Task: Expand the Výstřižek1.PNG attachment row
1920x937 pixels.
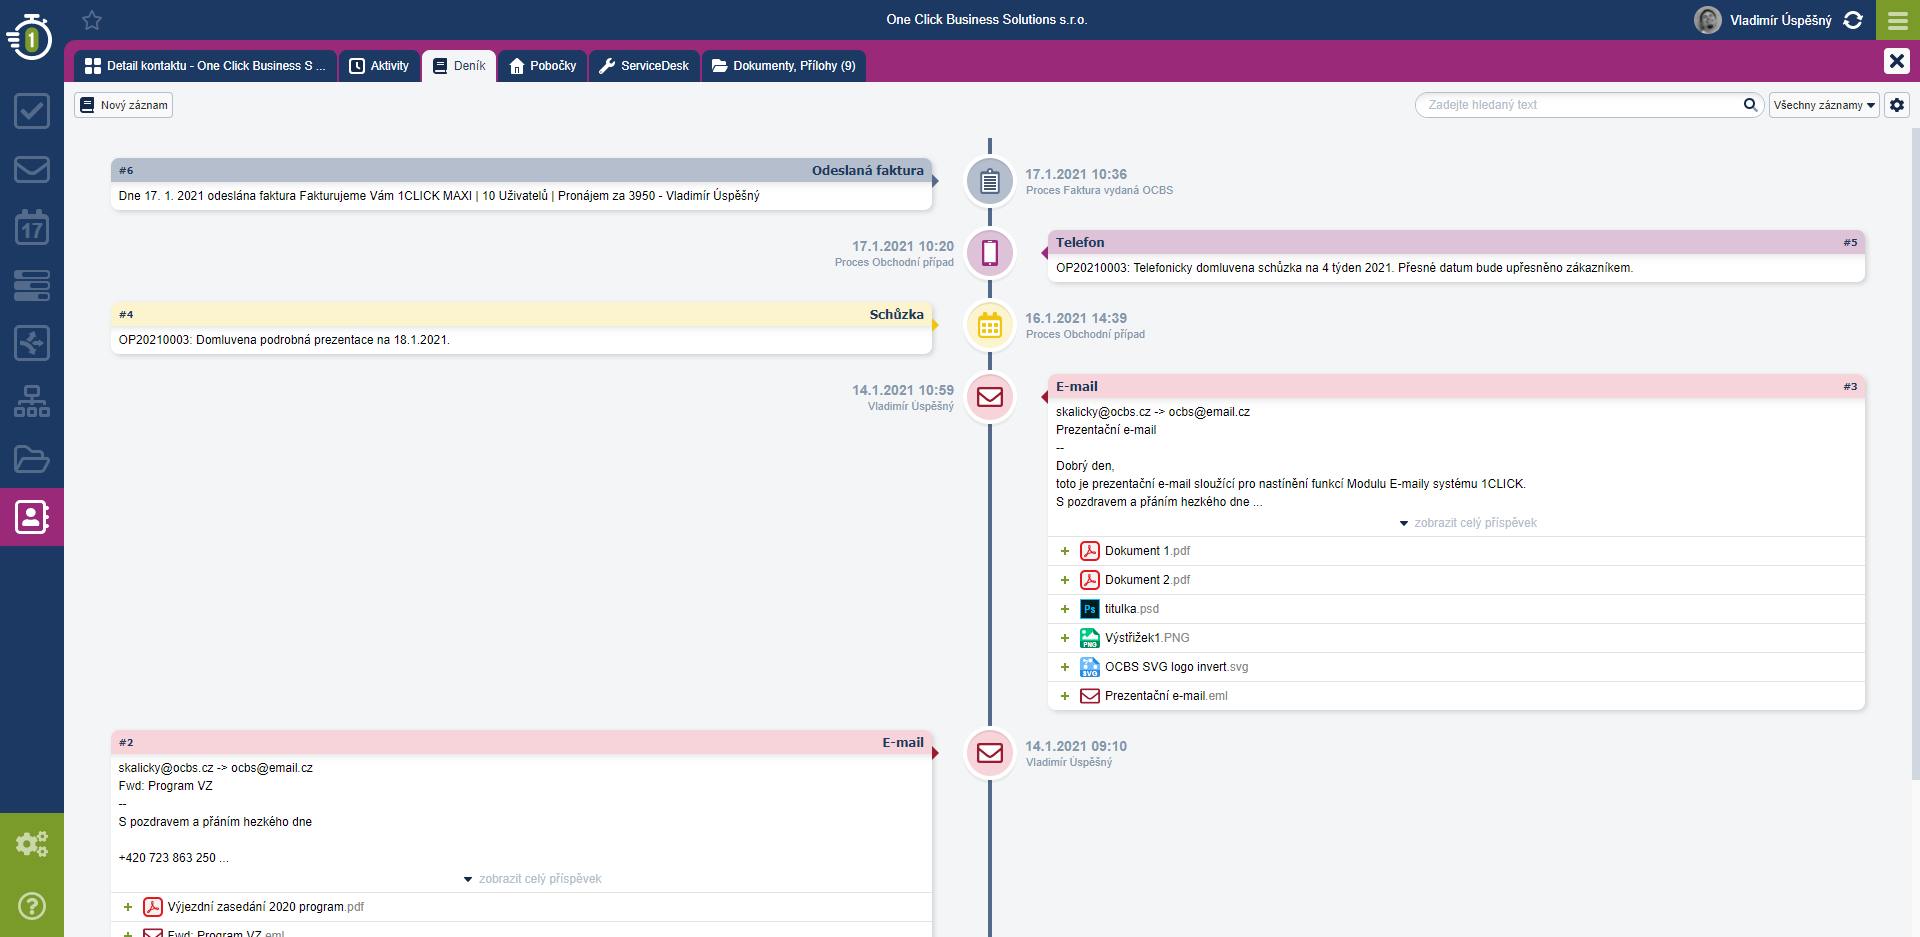Action: (1065, 638)
